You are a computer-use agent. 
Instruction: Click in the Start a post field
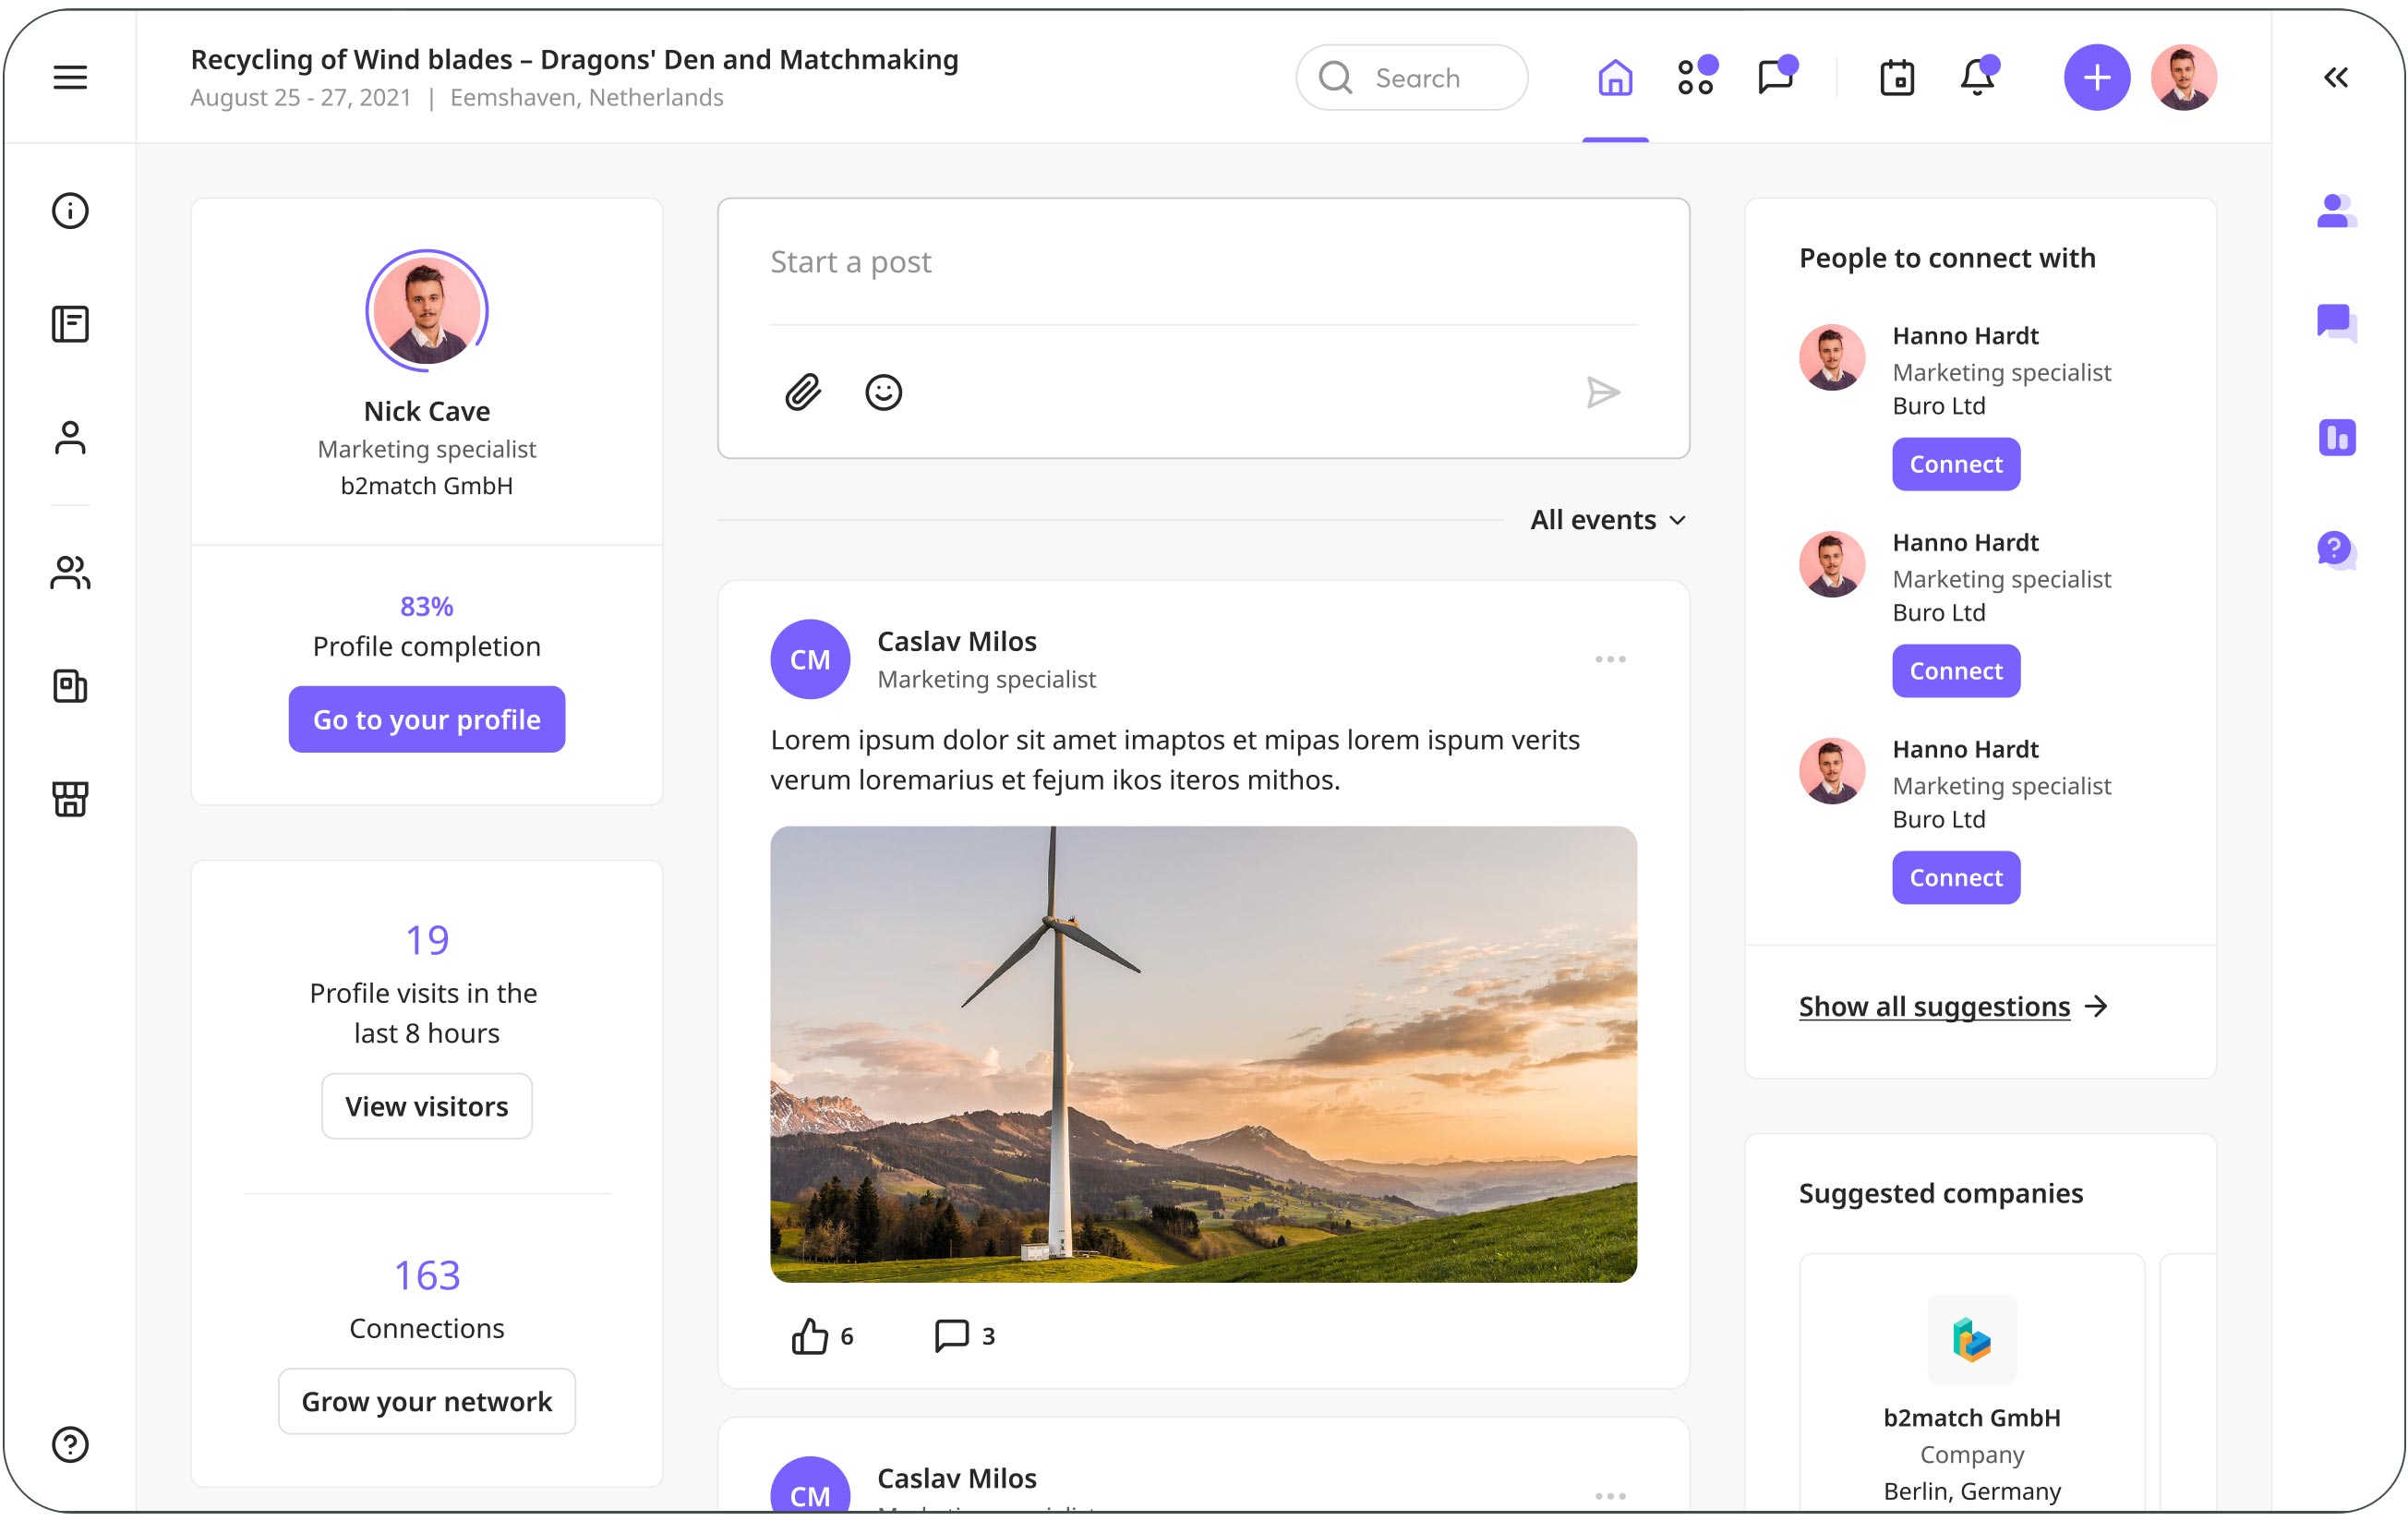pyautogui.click(x=1200, y=262)
